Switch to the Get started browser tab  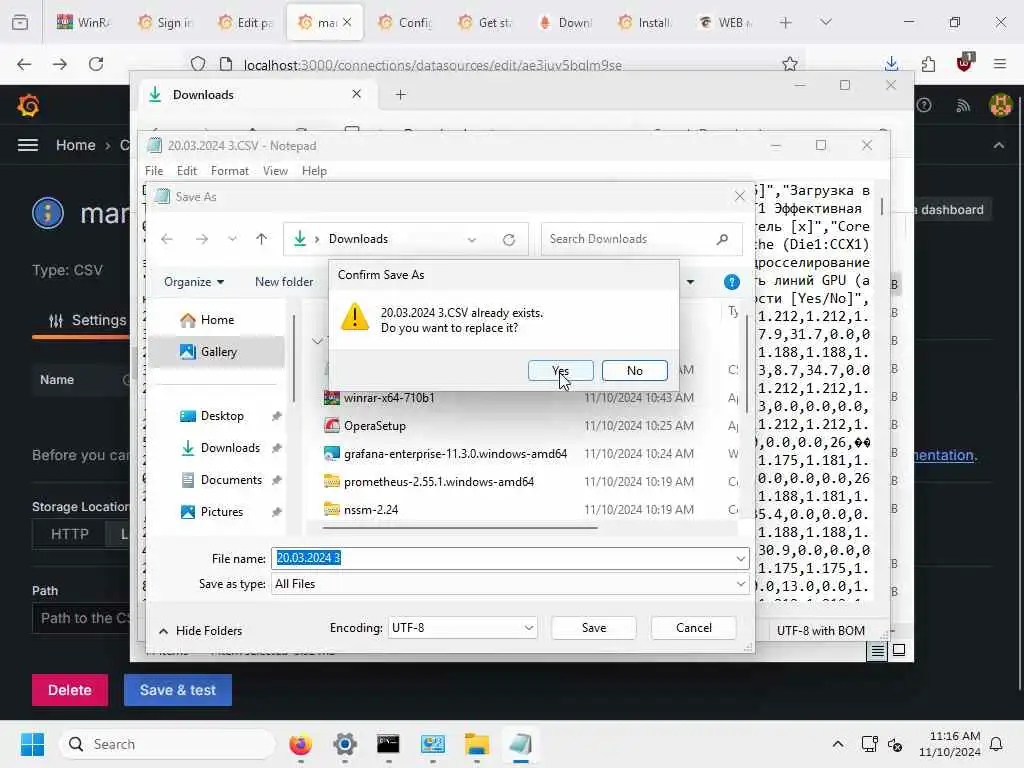point(485,23)
